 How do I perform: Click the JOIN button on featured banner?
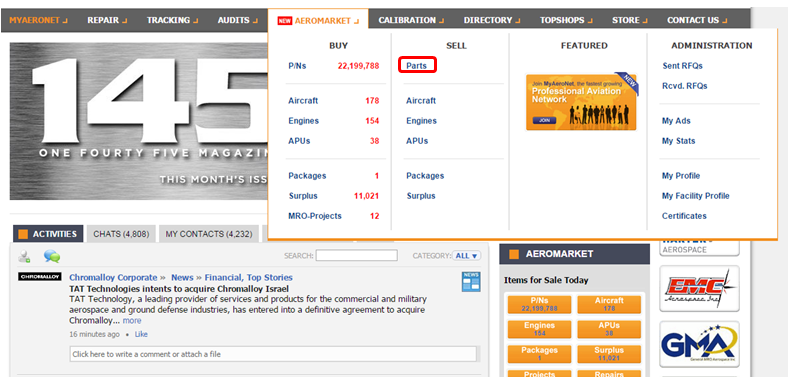544,120
